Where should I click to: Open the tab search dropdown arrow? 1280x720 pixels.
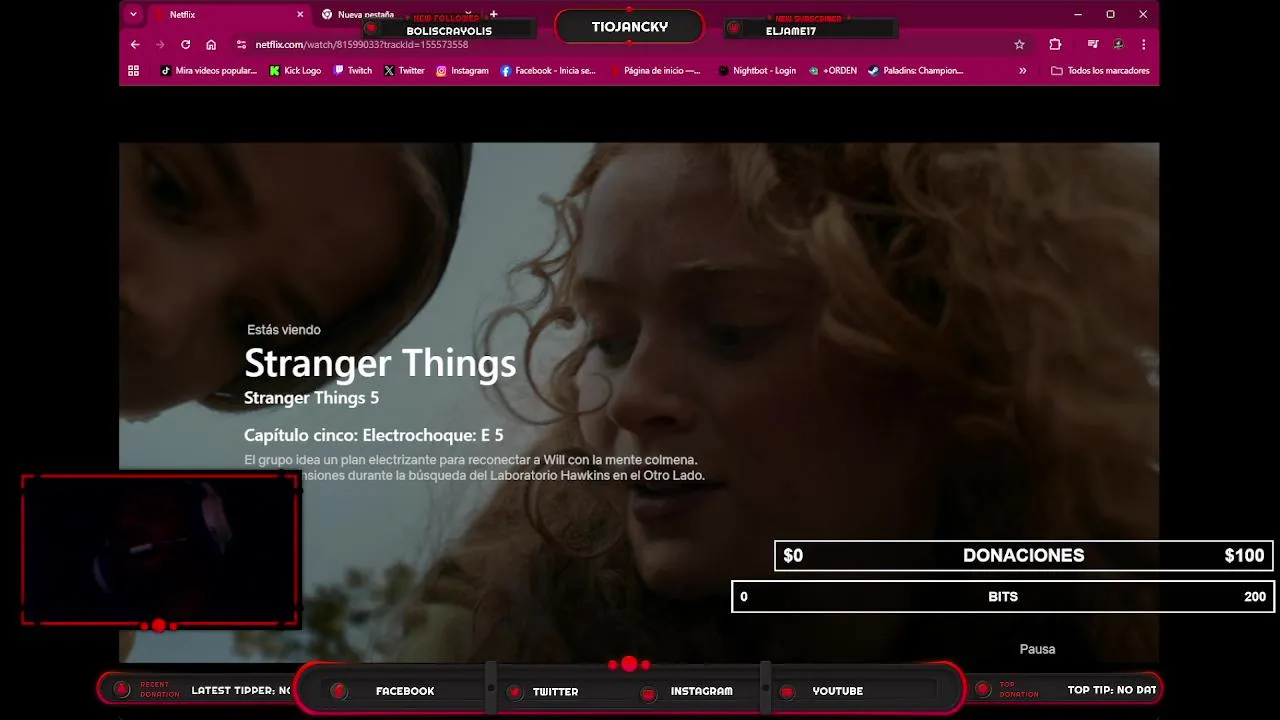[x=133, y=14]
